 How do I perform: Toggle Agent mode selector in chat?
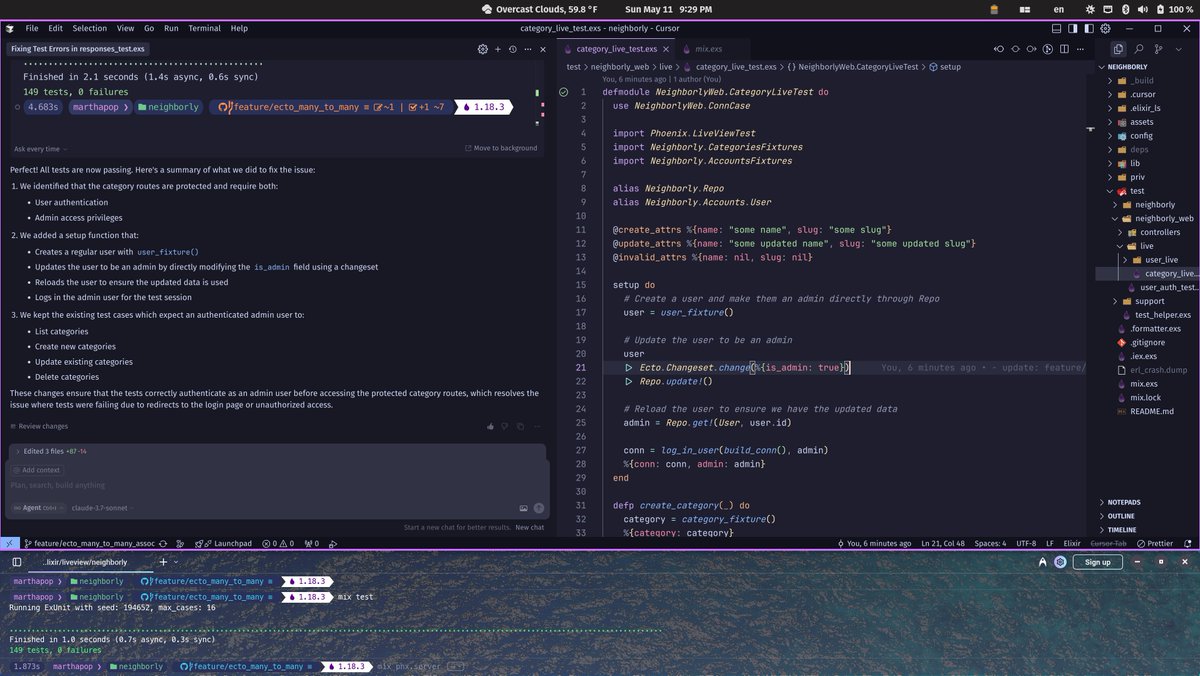click(37, 508)
